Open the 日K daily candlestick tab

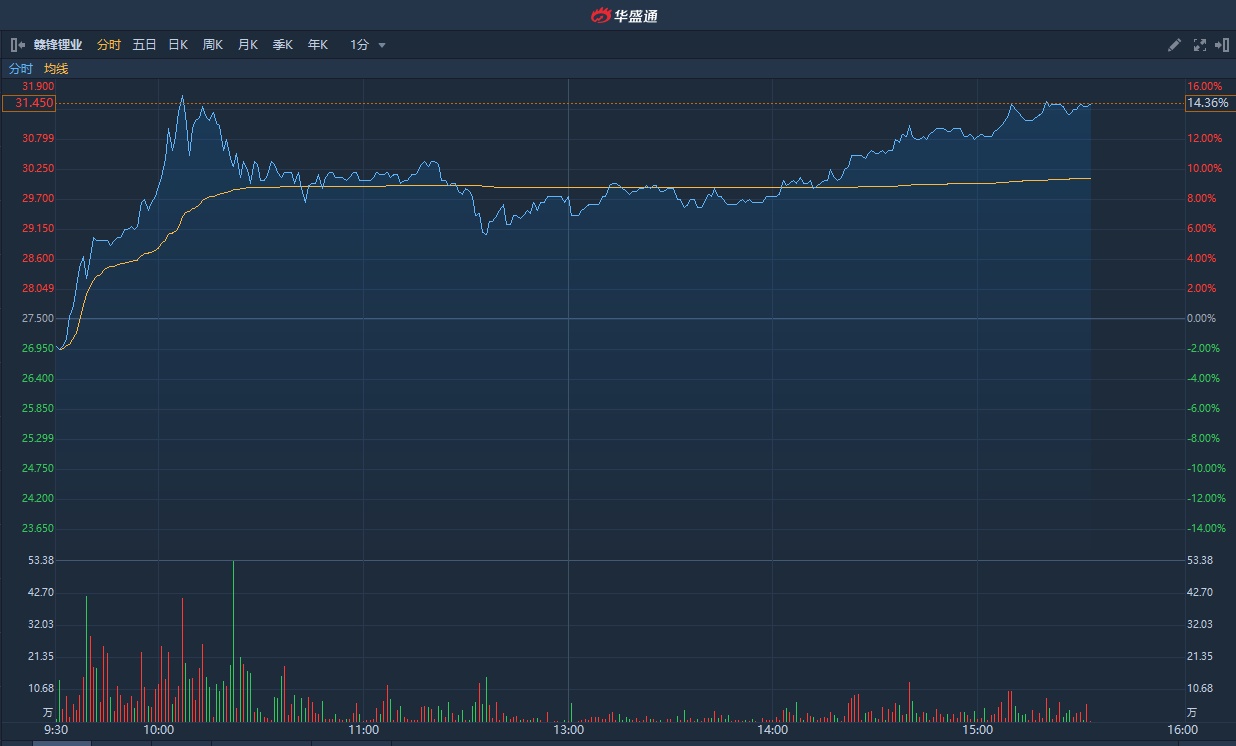tap(178, 45)
